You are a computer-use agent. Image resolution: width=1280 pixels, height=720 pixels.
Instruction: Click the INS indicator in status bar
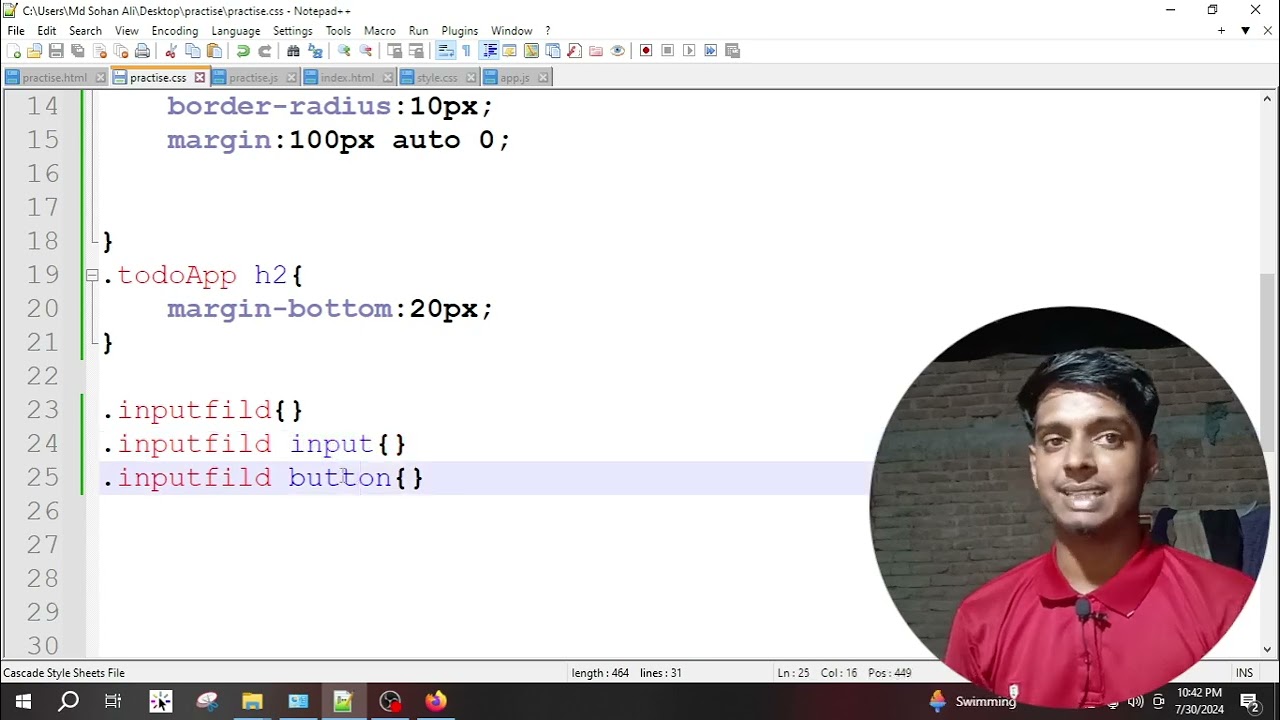[1244, 673]
